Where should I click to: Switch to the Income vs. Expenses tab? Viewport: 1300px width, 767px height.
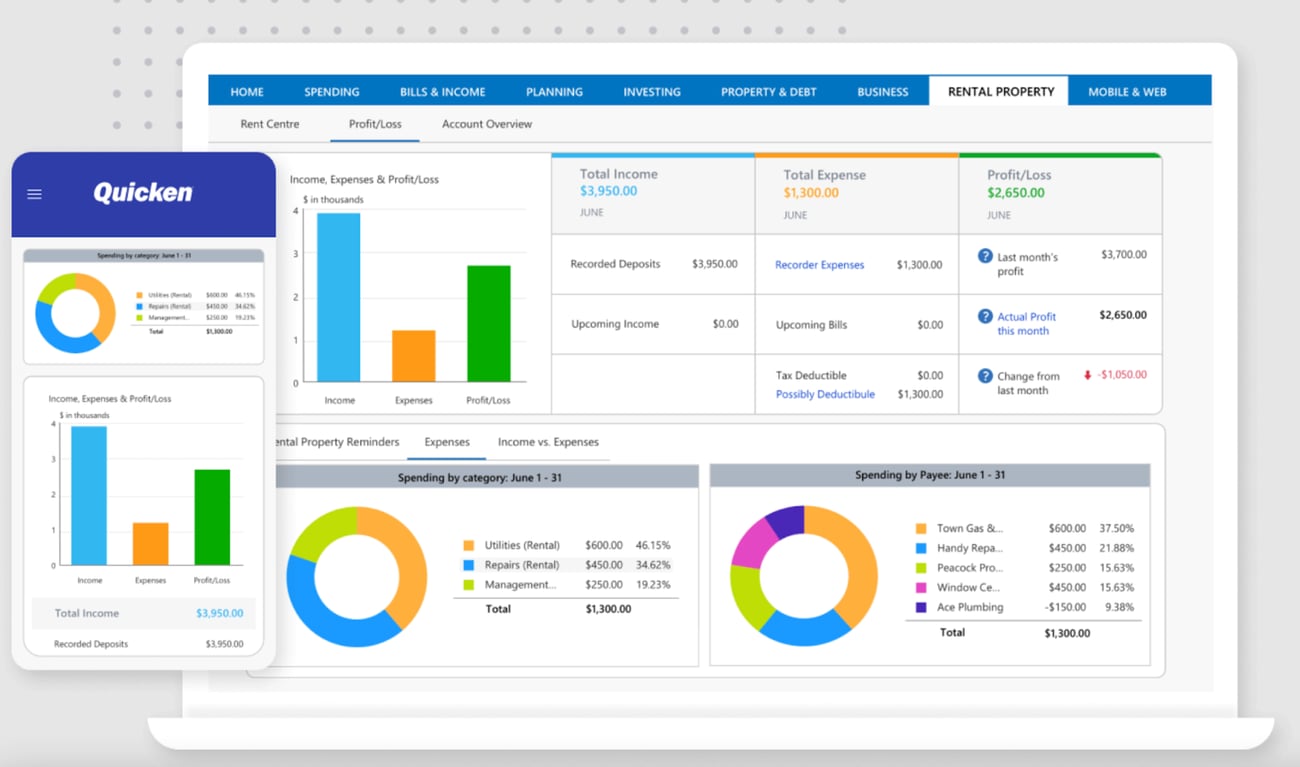coord(549,441)
